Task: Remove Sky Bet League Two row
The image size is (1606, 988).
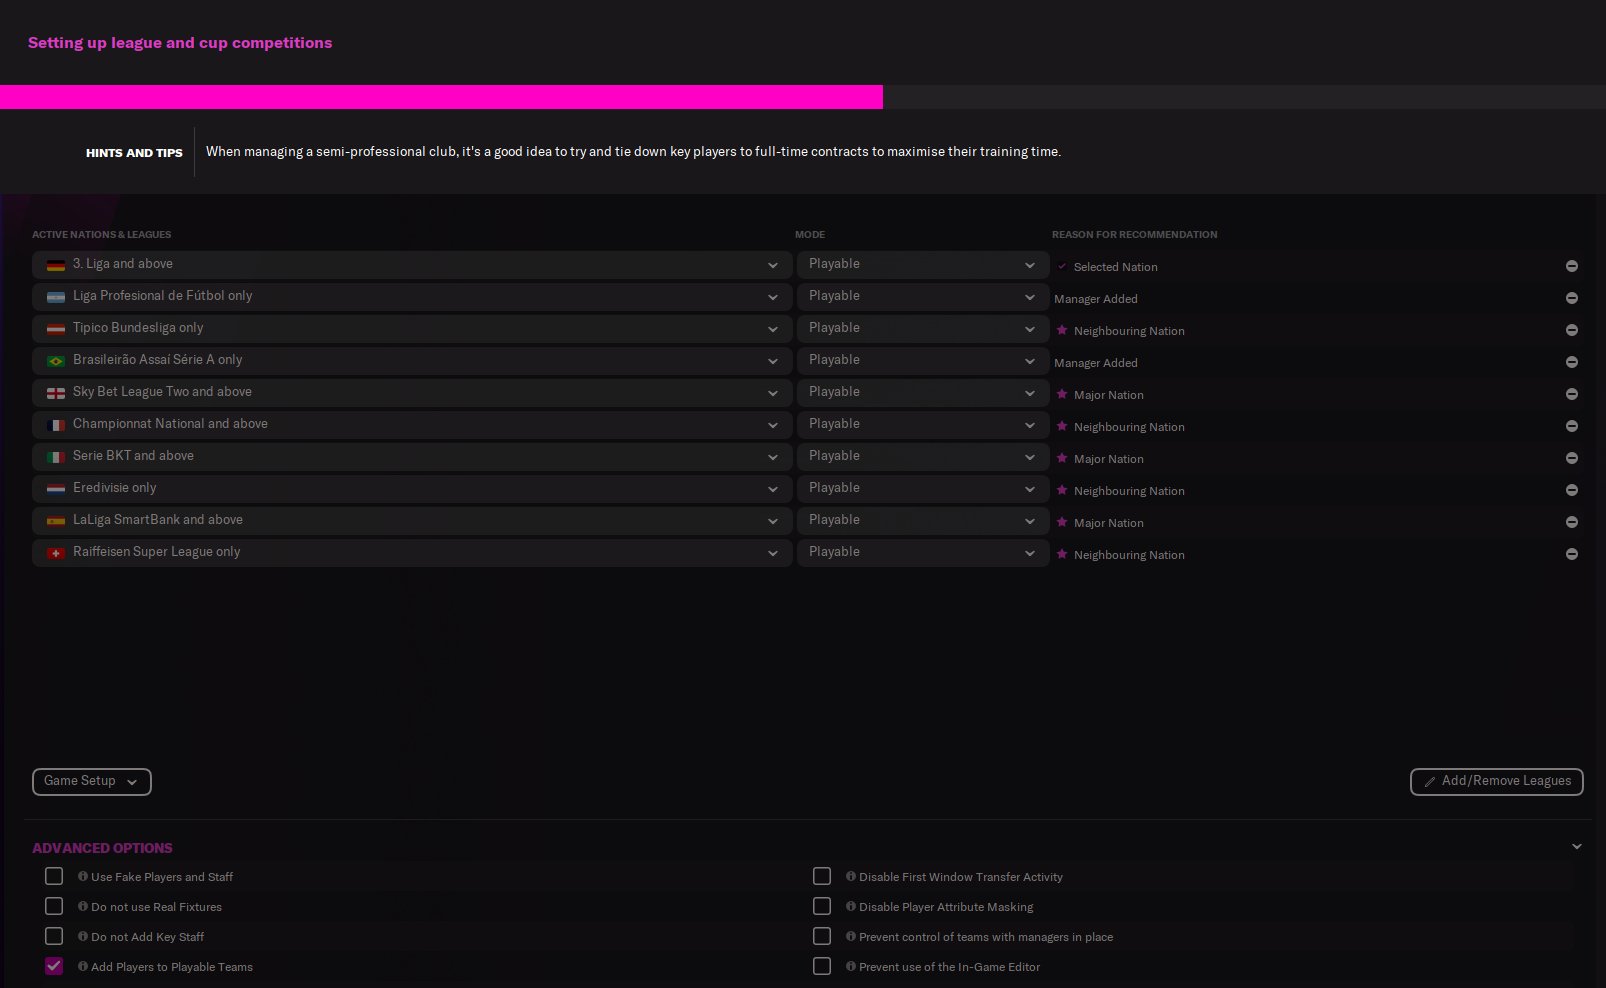Action: pyautogui.click(x=1572, y=394)
